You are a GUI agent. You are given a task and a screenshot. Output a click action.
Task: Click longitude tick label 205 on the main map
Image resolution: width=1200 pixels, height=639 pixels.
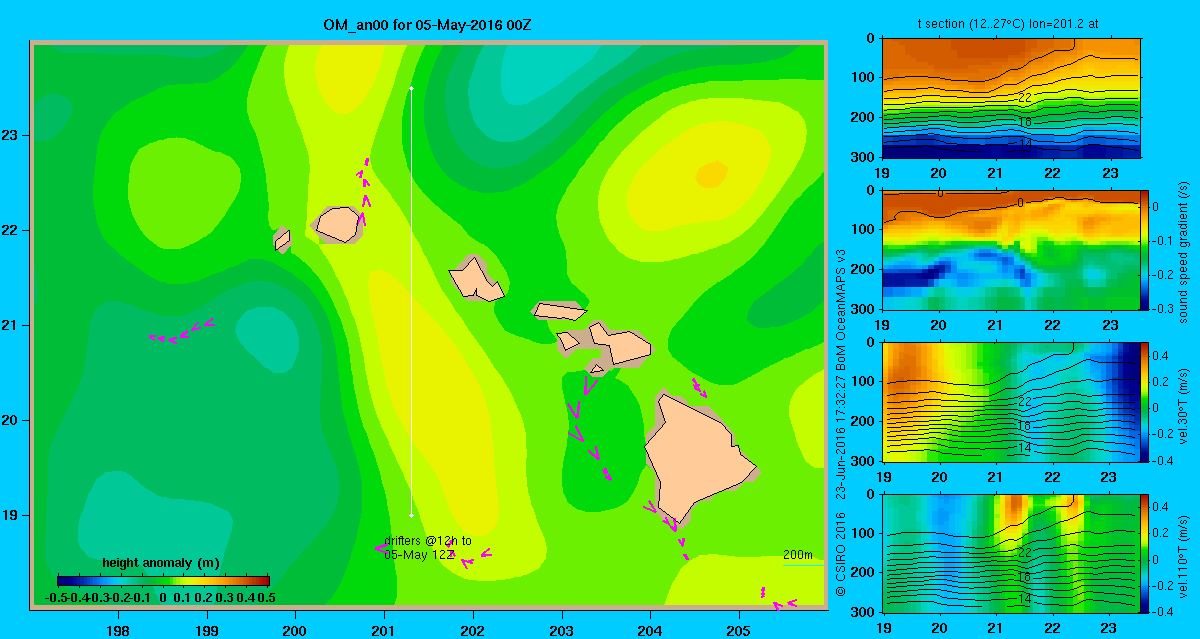coord(739,630)
